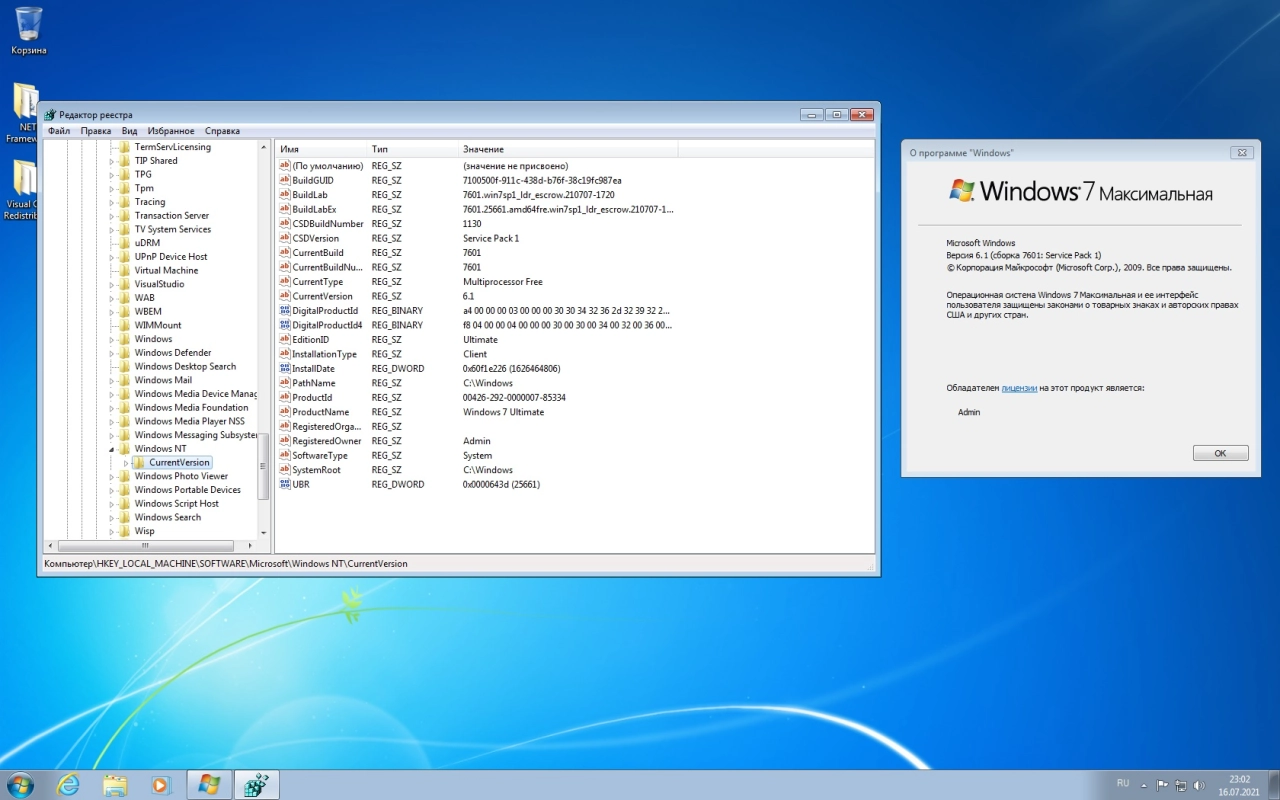Select the DigitalProductId4 binary value icon
1280x800 pixels.
click(284, 325)
